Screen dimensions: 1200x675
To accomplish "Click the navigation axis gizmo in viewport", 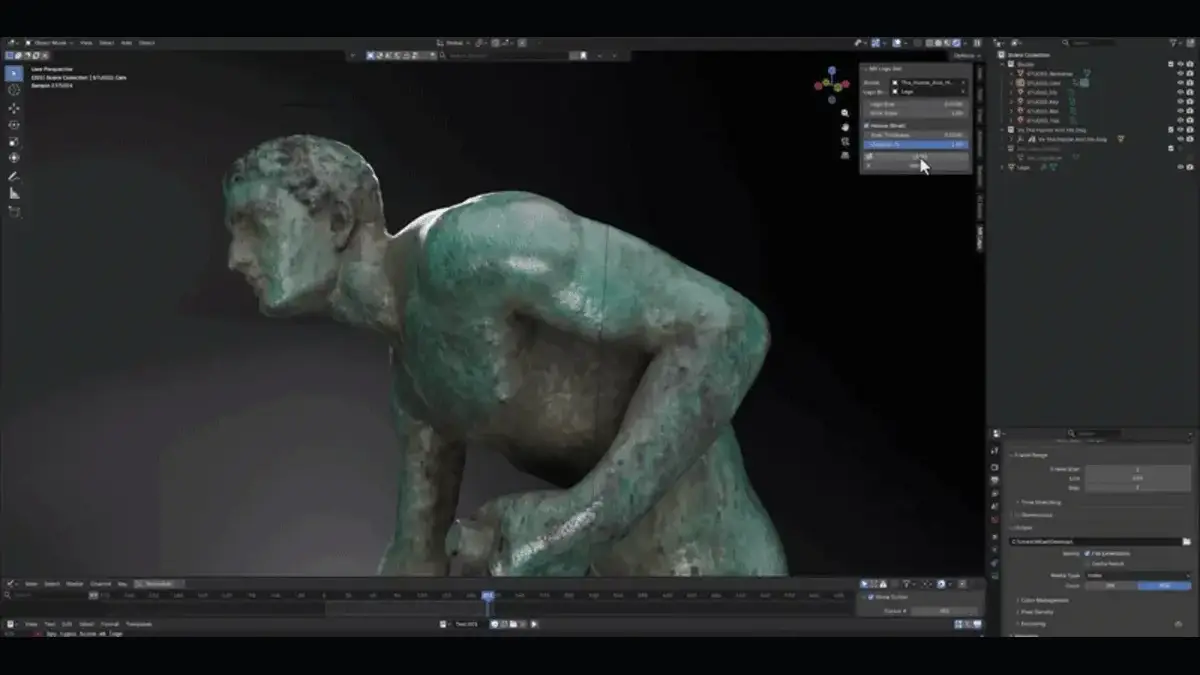I will [832, 84].
